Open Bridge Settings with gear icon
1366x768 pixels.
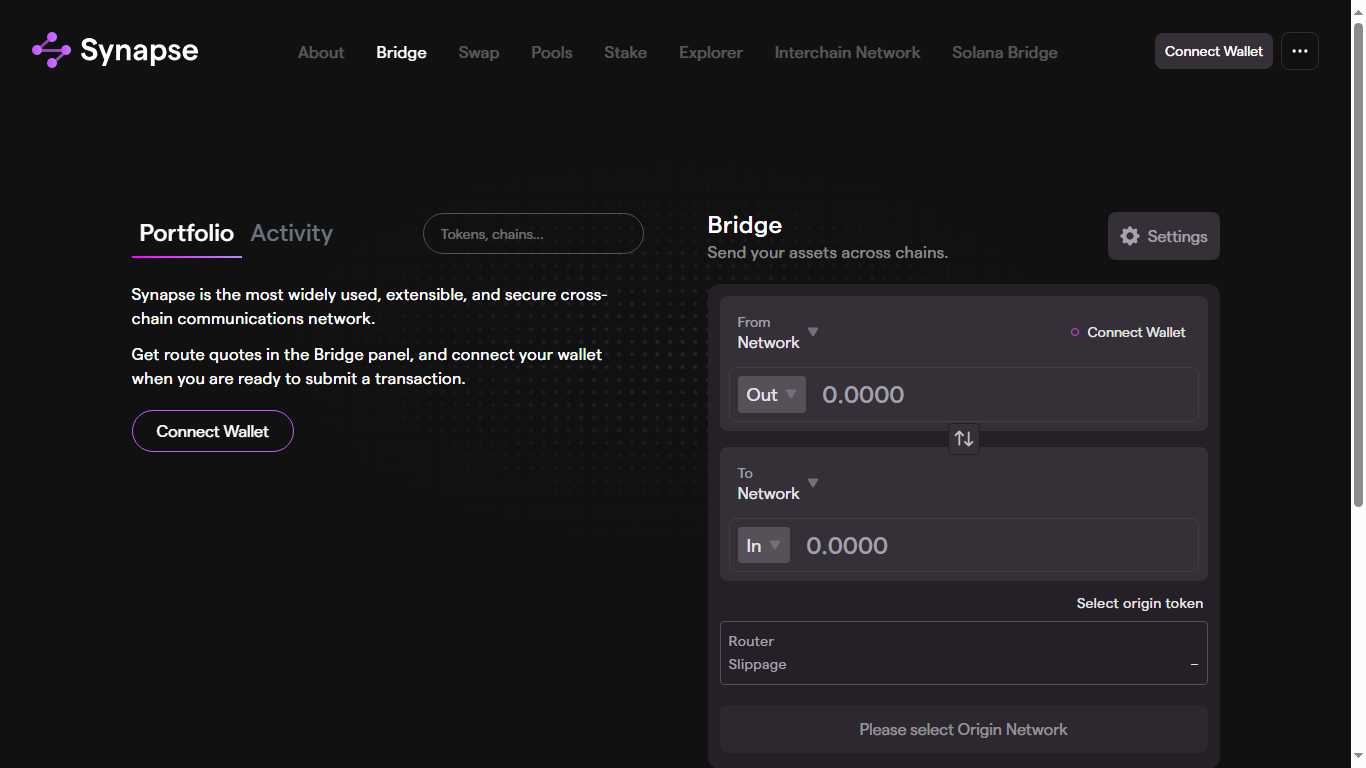[x=1163, y=236]
